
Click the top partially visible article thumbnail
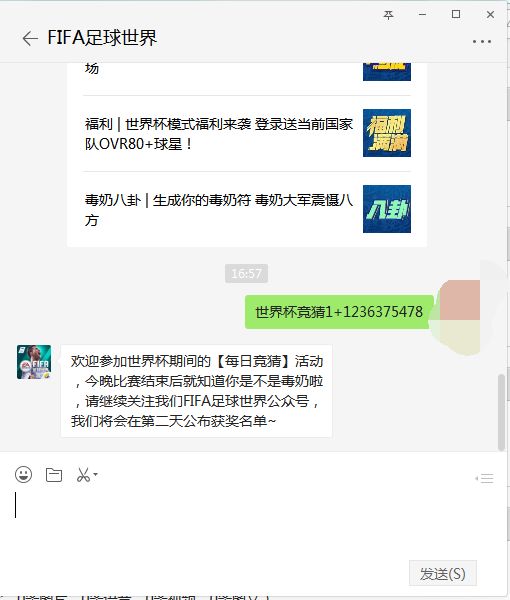coord(387,72)
